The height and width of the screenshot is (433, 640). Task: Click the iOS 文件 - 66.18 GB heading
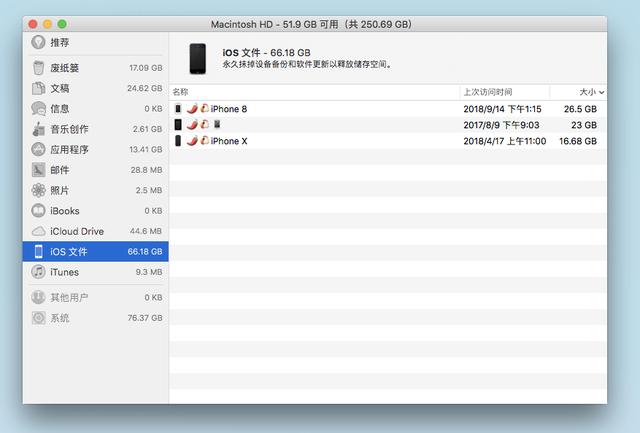[266, 53]
